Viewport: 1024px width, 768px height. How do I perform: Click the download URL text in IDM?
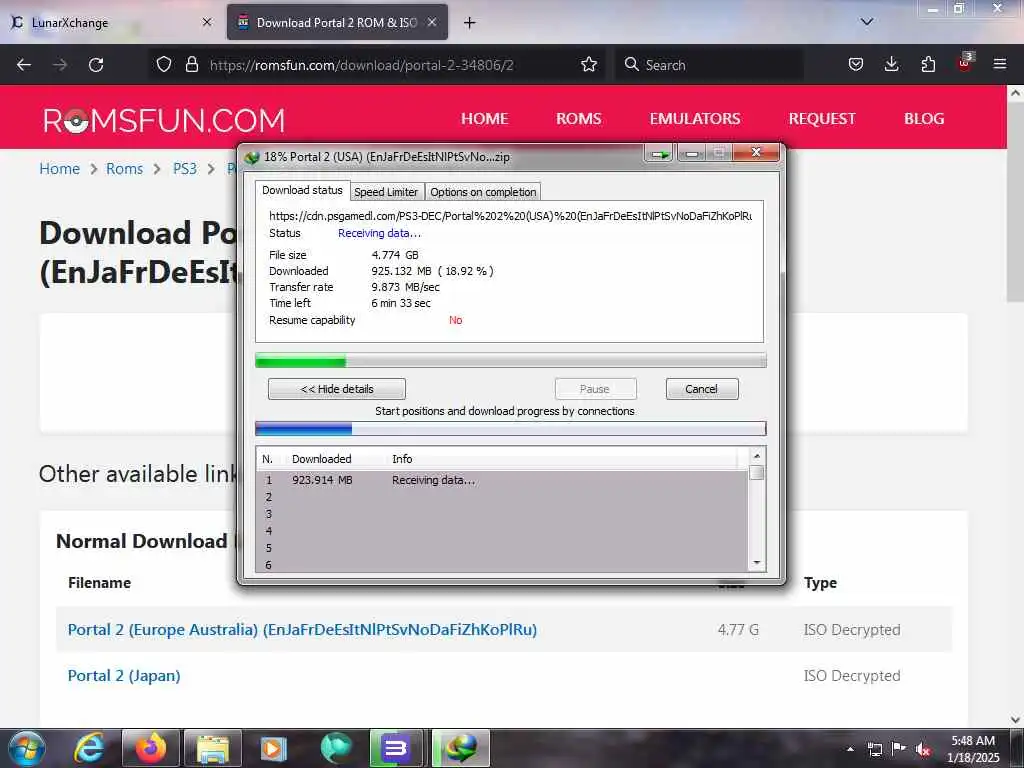pyautogui.click(x=511, y=216)
